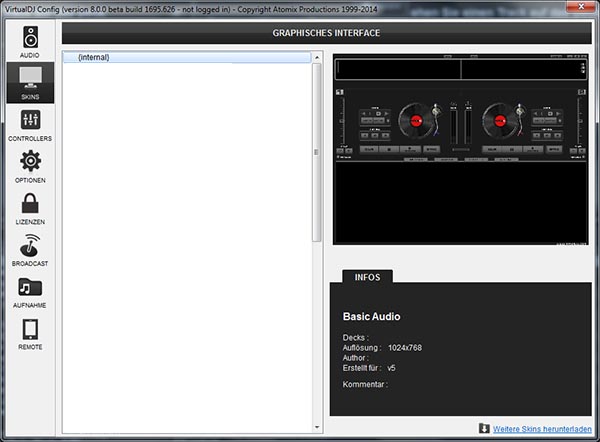Screen dimensions: 600x442
Task: Open the Remote tablet section
Action: 30,334
